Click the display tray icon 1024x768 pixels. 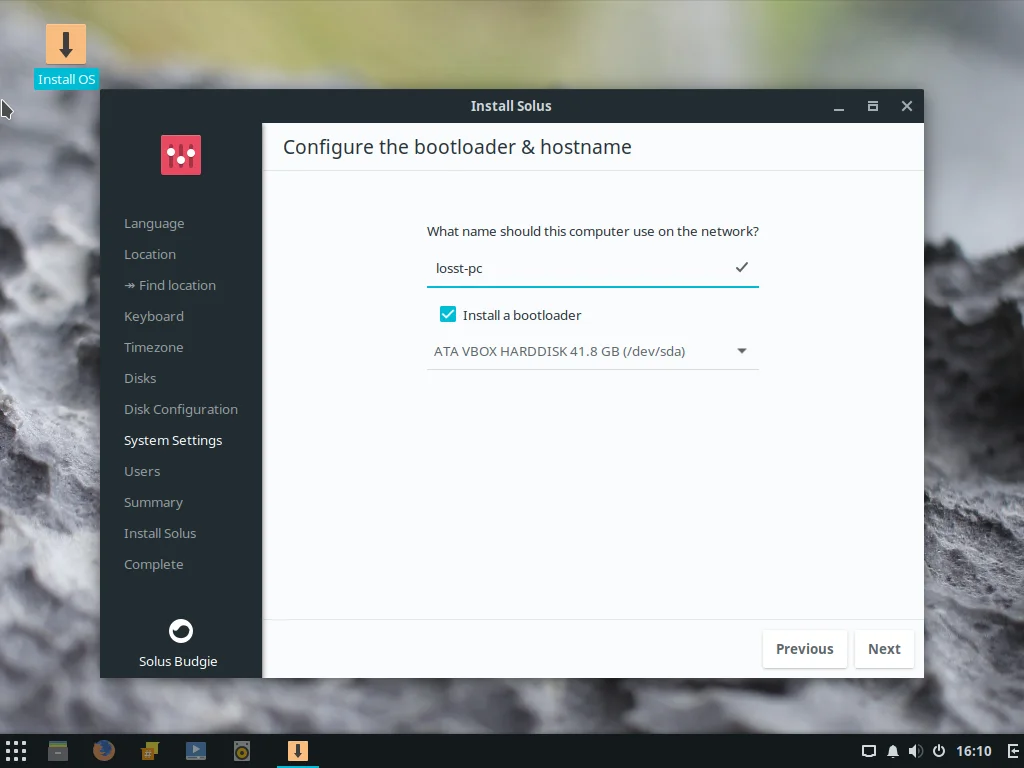coord(869,751)
